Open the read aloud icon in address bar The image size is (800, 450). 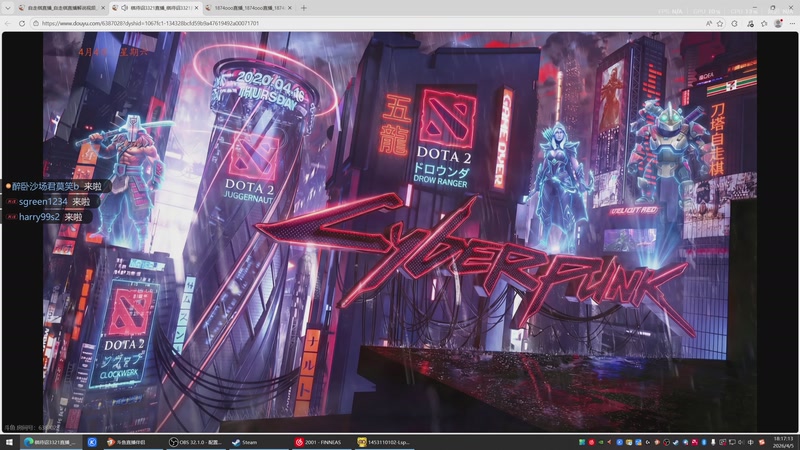[x=709, y=23]
